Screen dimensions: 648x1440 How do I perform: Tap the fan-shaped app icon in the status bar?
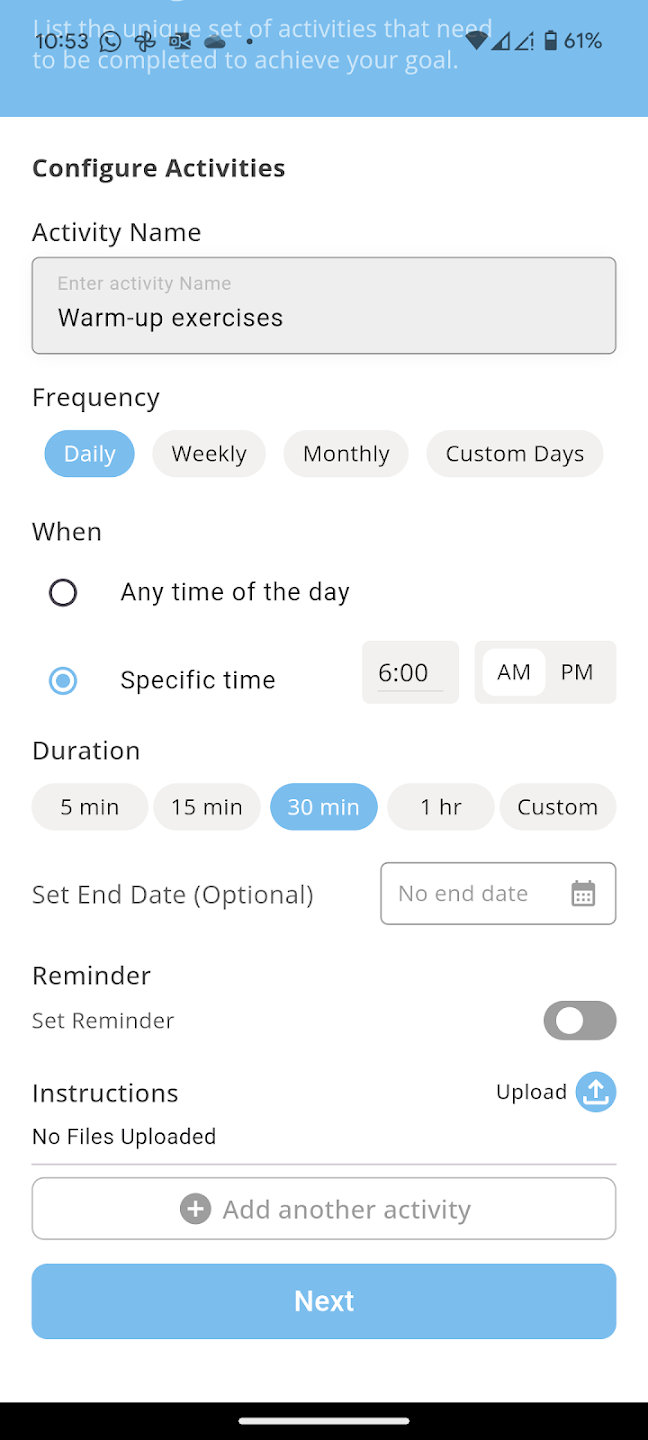(144, 41)
